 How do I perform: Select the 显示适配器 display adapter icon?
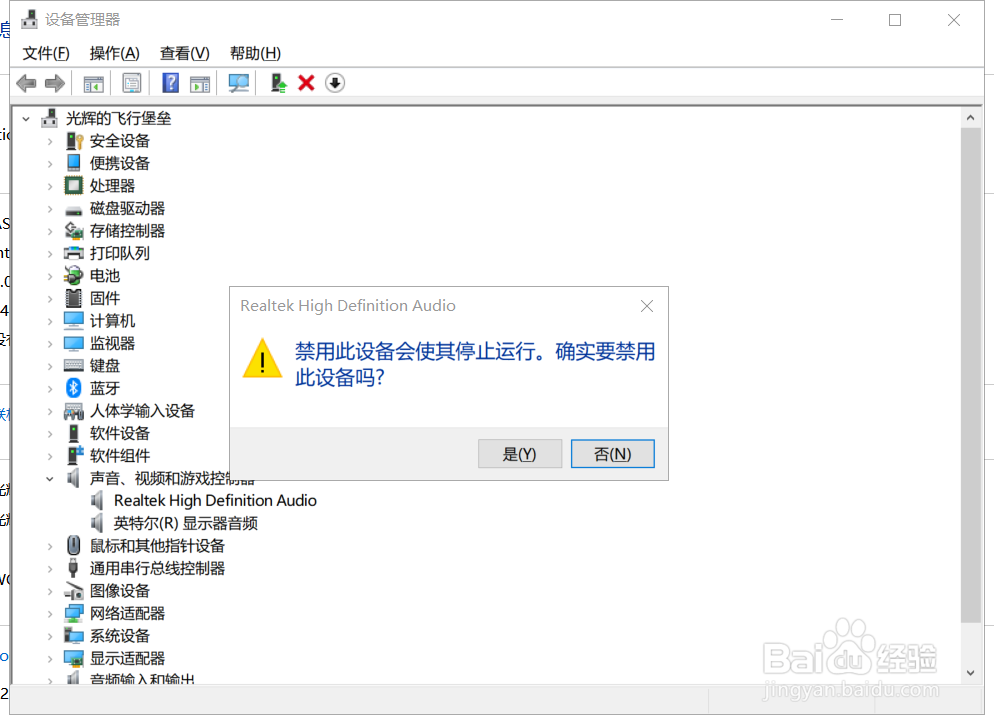(x=74, y=659)
